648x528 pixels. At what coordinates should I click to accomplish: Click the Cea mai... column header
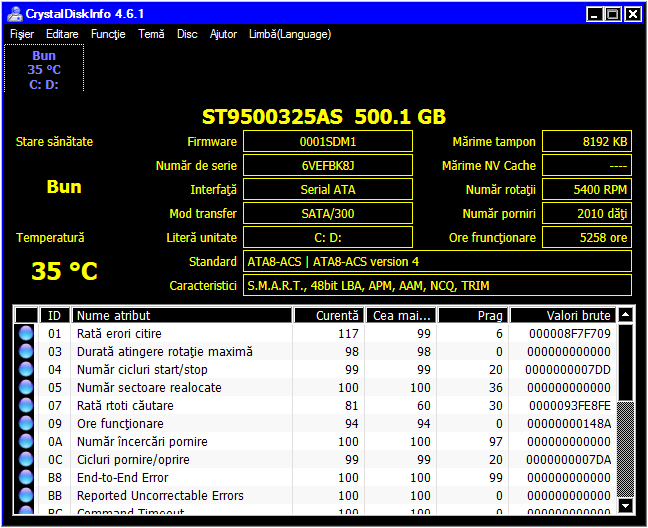click(401, 315)
